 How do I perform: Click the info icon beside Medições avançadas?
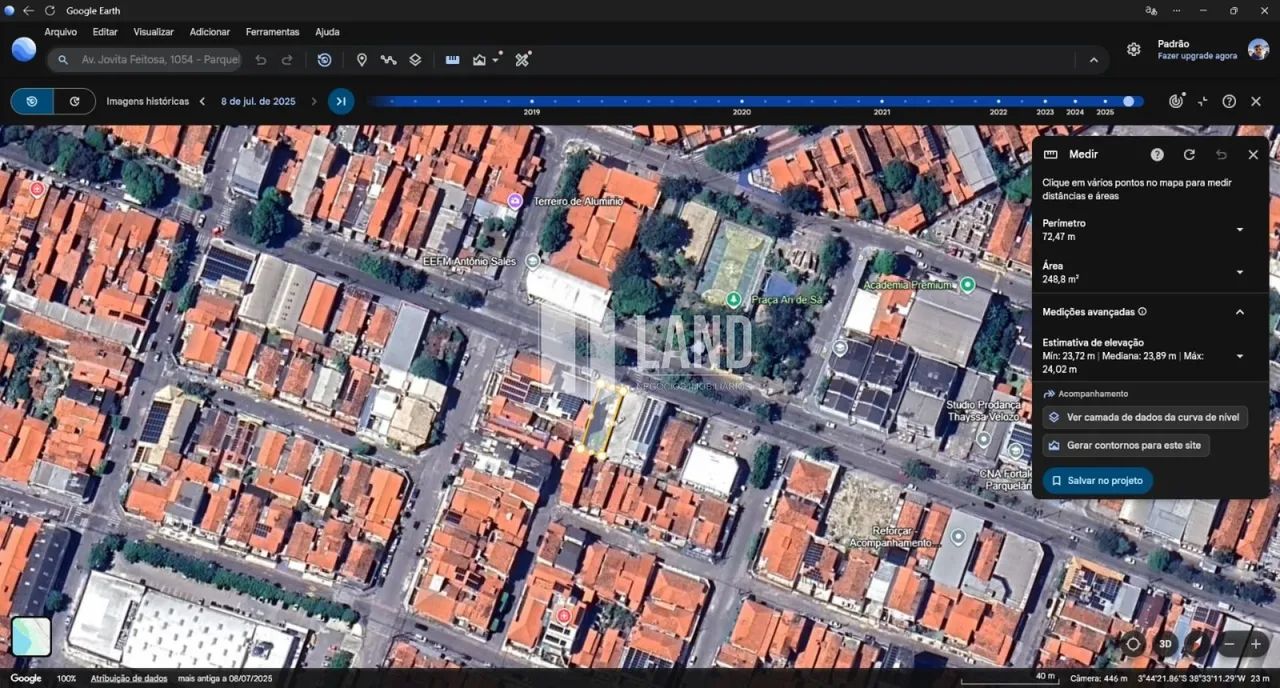click(x=1142, y=312)
